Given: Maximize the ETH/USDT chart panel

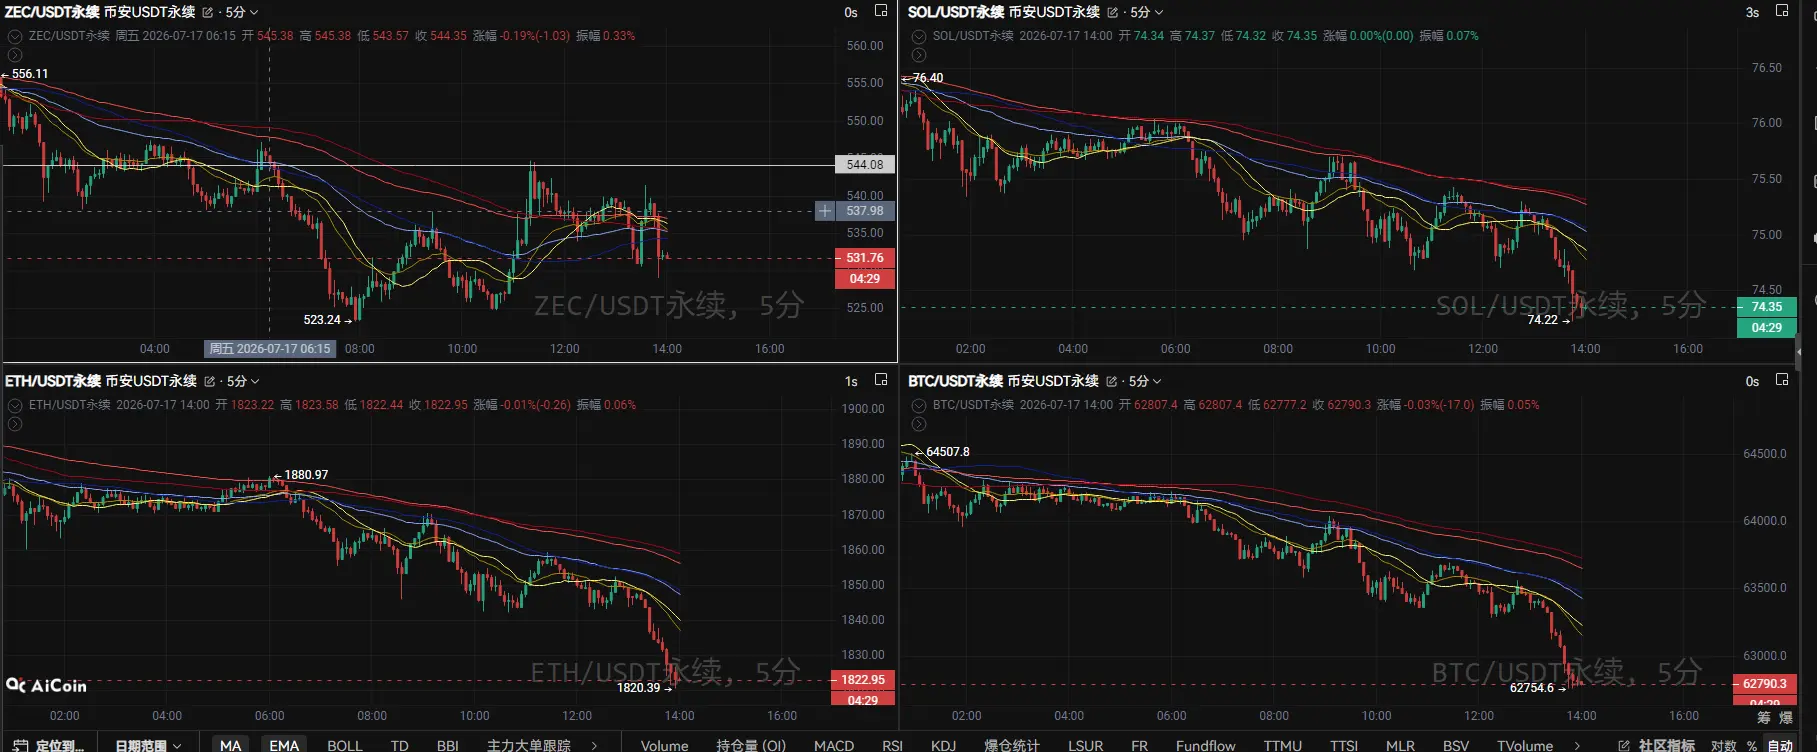Looking at the screenshot, I should 881,380.
